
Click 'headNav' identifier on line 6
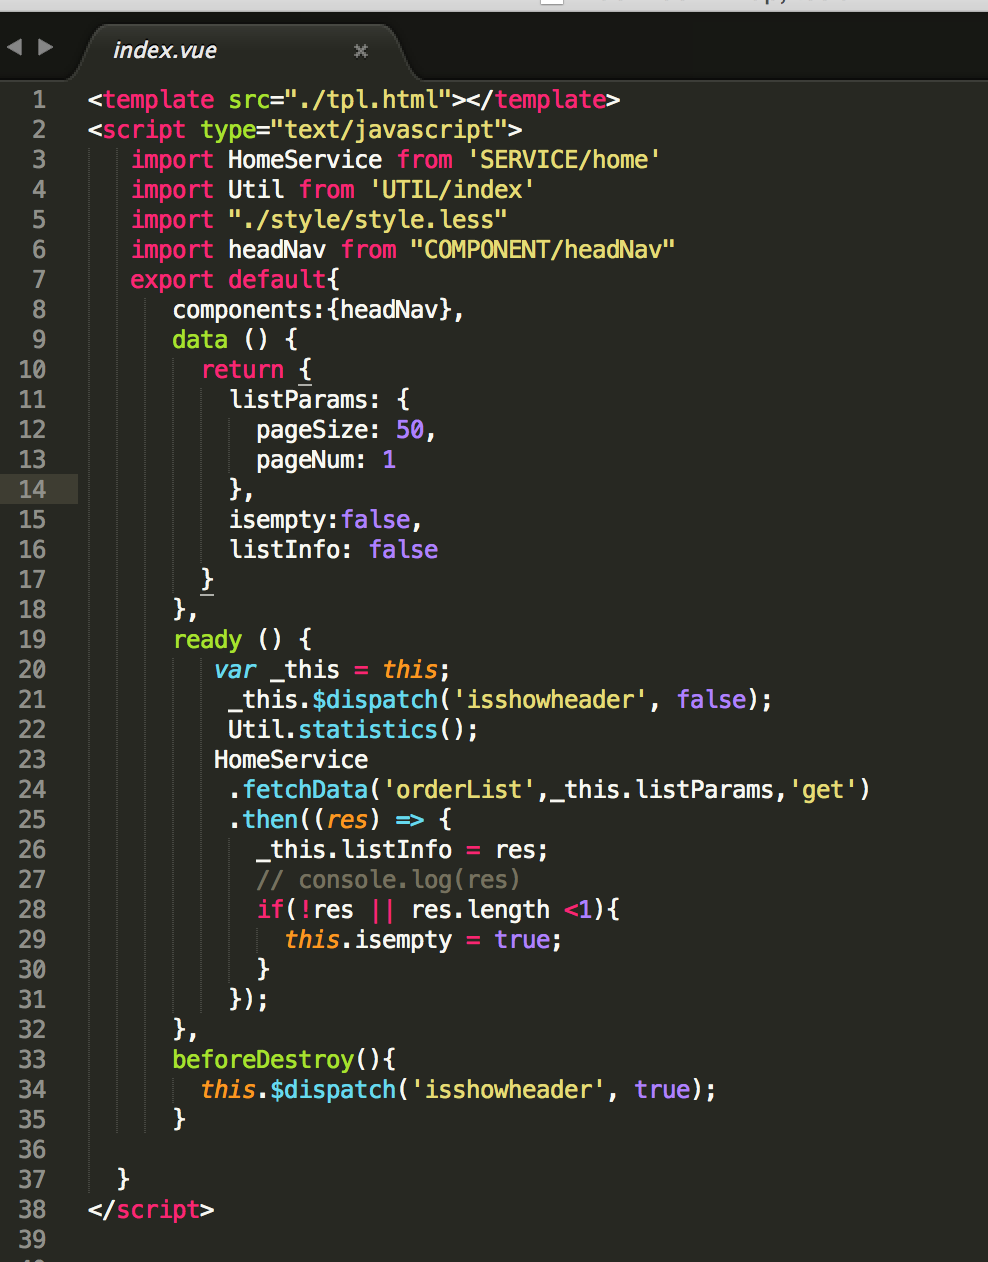pos(277,249)
